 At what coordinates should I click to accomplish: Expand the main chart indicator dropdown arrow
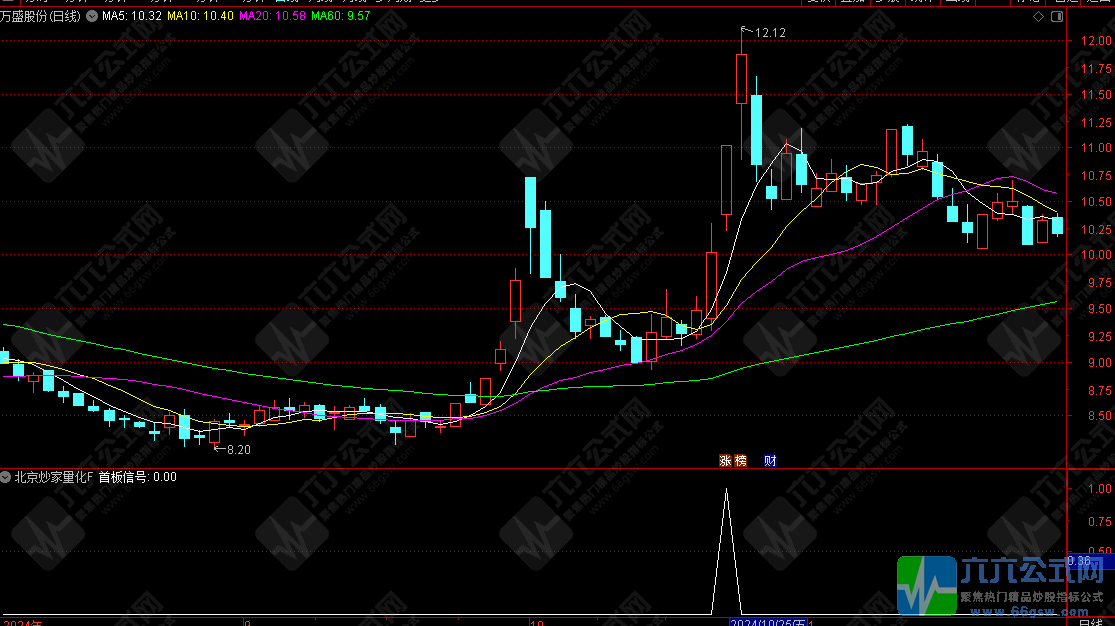click(x=93, y=17)
